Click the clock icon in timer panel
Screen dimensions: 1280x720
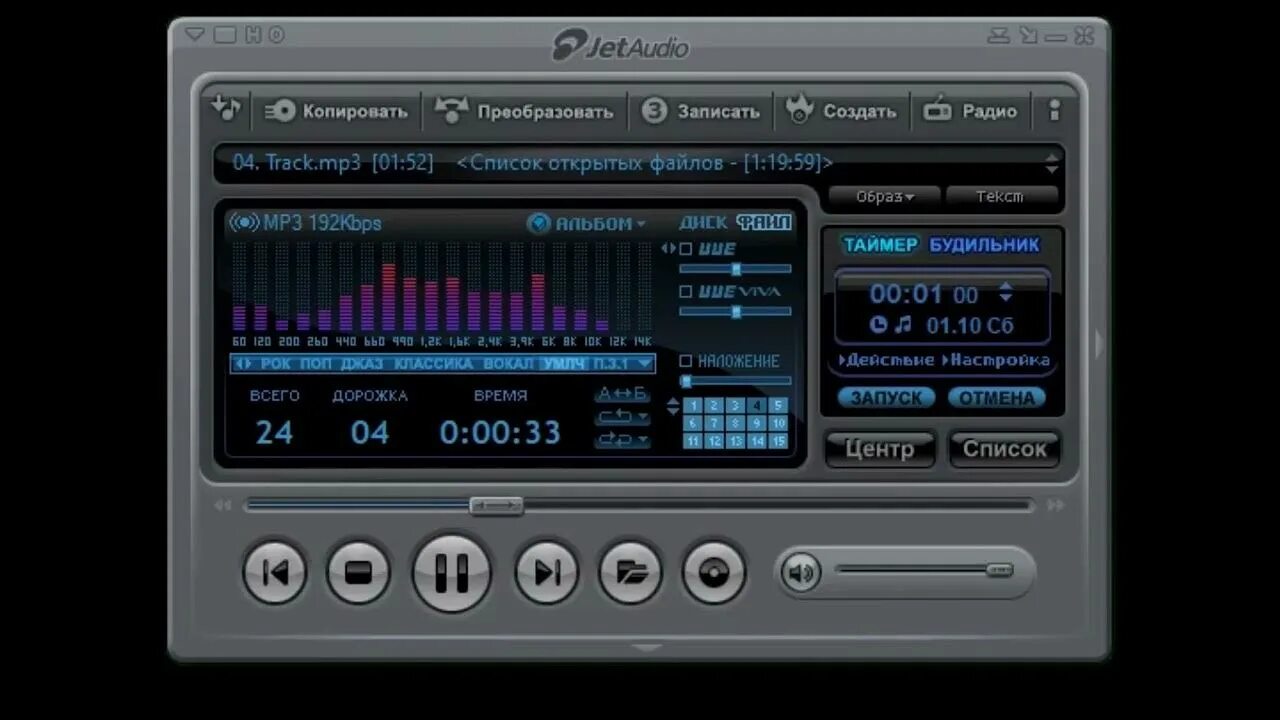tap(878, 325)
